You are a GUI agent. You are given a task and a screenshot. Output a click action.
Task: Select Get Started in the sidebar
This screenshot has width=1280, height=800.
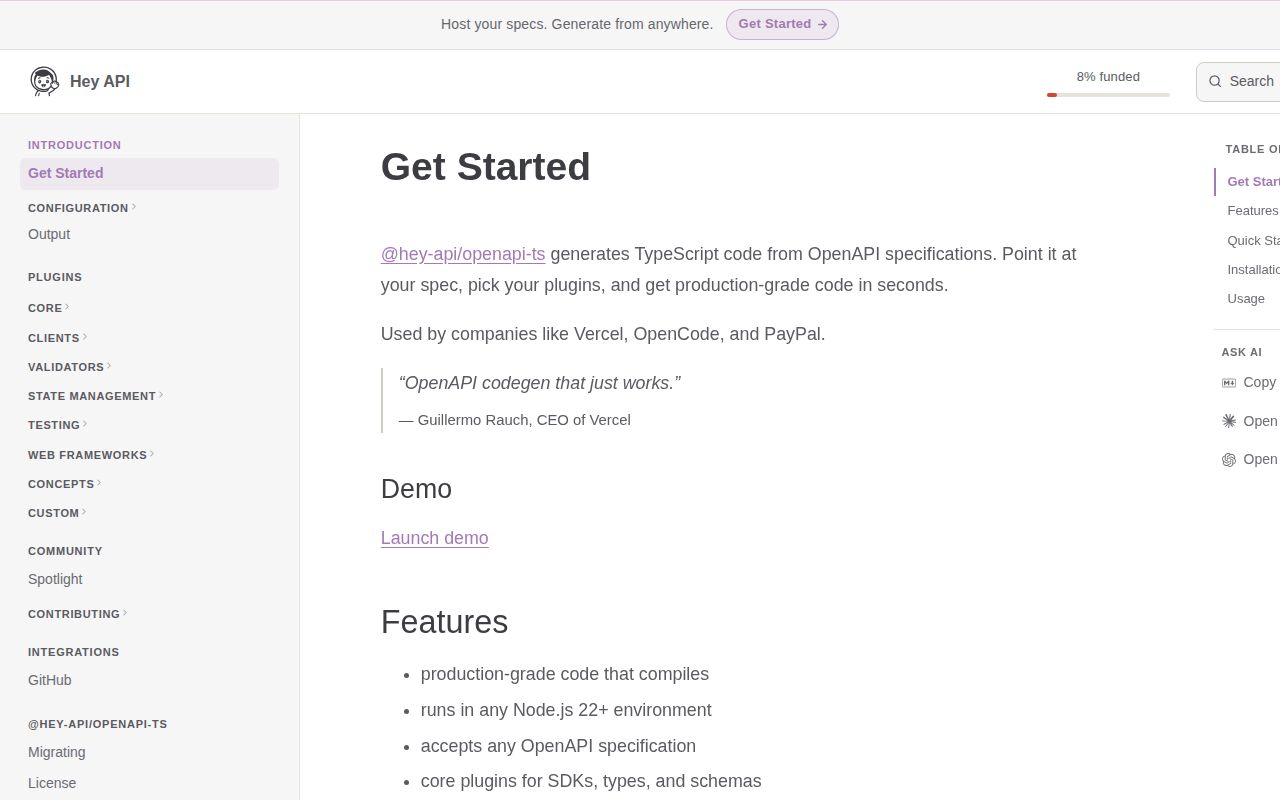[149, 173]
